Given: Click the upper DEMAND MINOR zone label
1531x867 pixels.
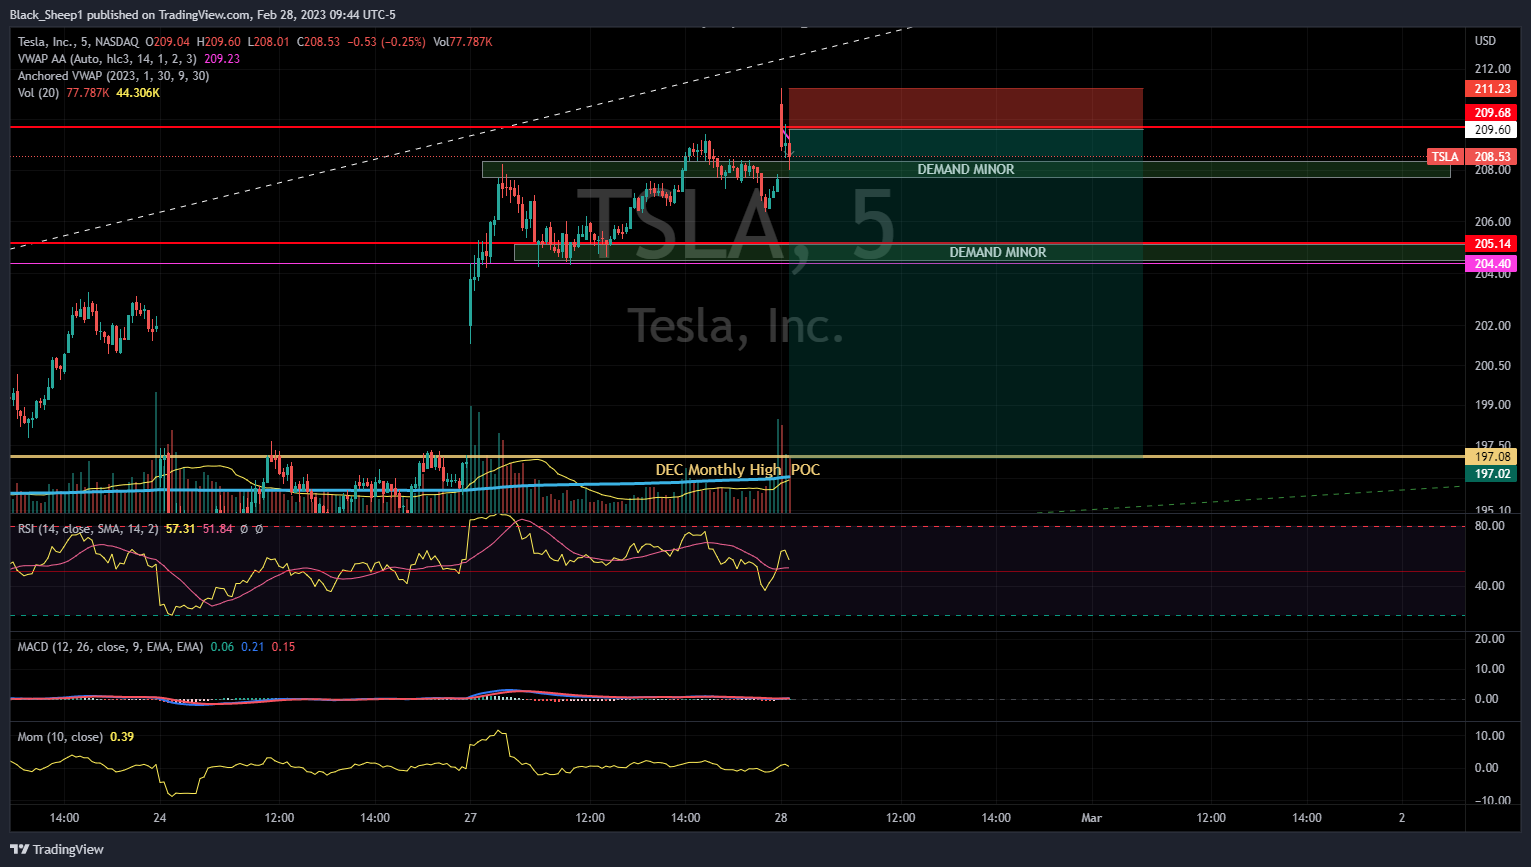Looking at the screenshot, I should (966, 170).
